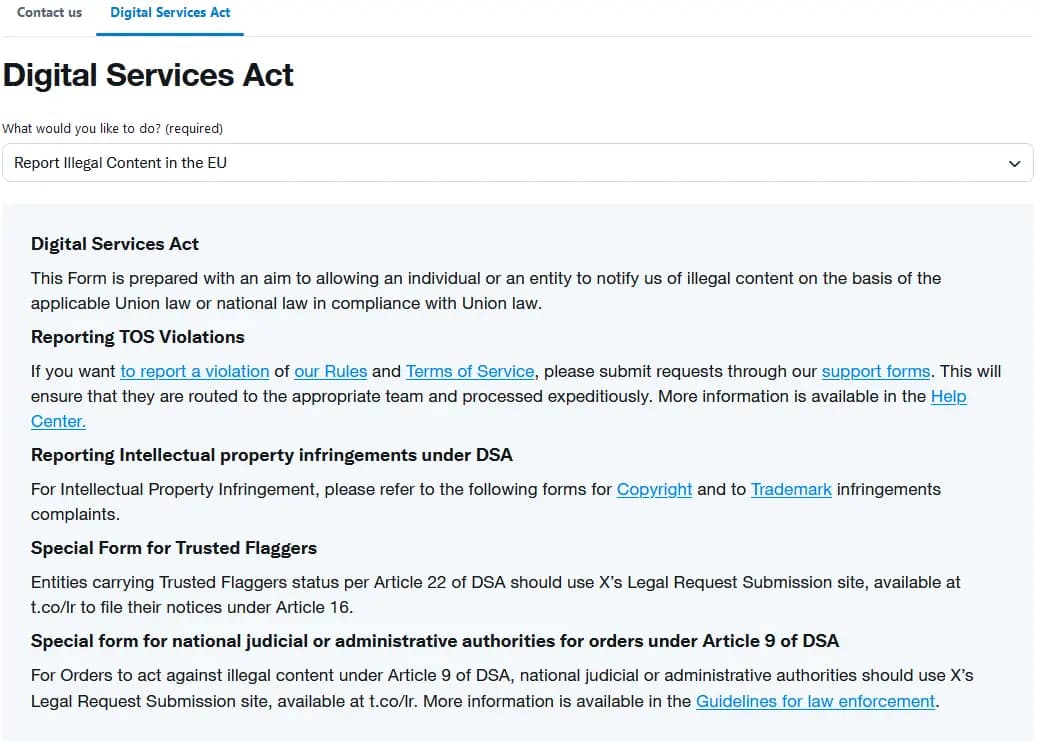The image size is (1038, 741).
Task: Select the Digital Services Act tab
Action: click(170, 13)
